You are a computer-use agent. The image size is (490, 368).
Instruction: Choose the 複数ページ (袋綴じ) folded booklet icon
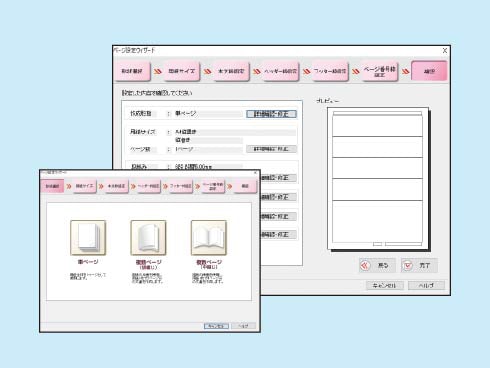[148, 238]
